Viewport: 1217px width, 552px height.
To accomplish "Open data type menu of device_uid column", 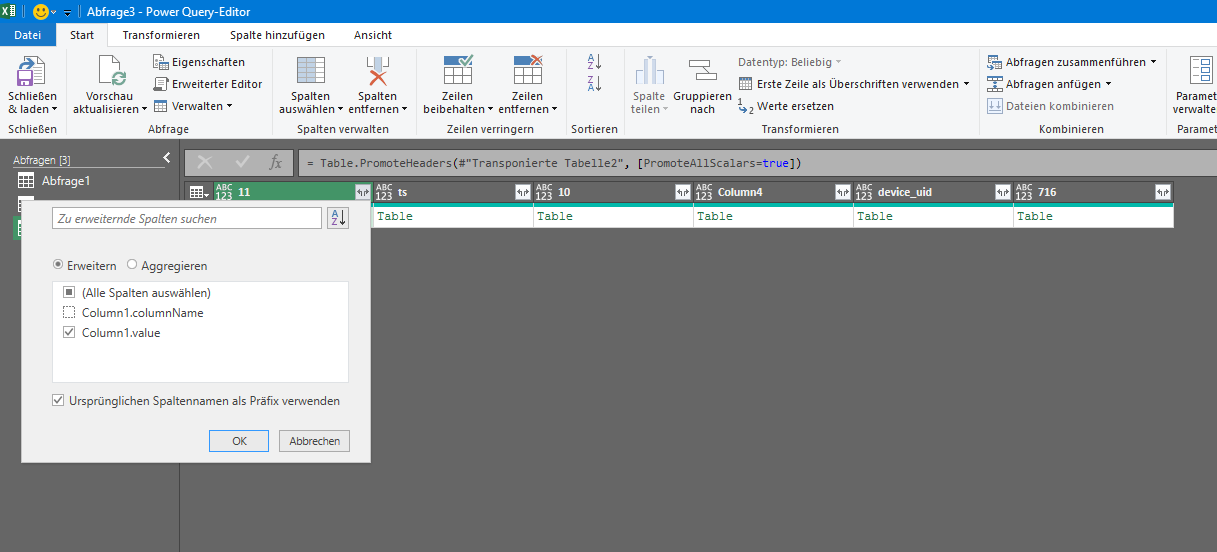I will [x=863, y=192].
